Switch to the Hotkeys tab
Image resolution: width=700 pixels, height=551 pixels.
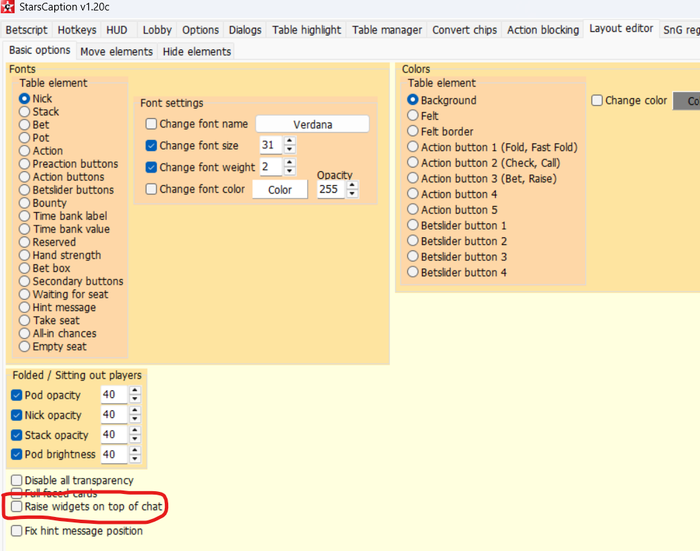pos(77,30)
